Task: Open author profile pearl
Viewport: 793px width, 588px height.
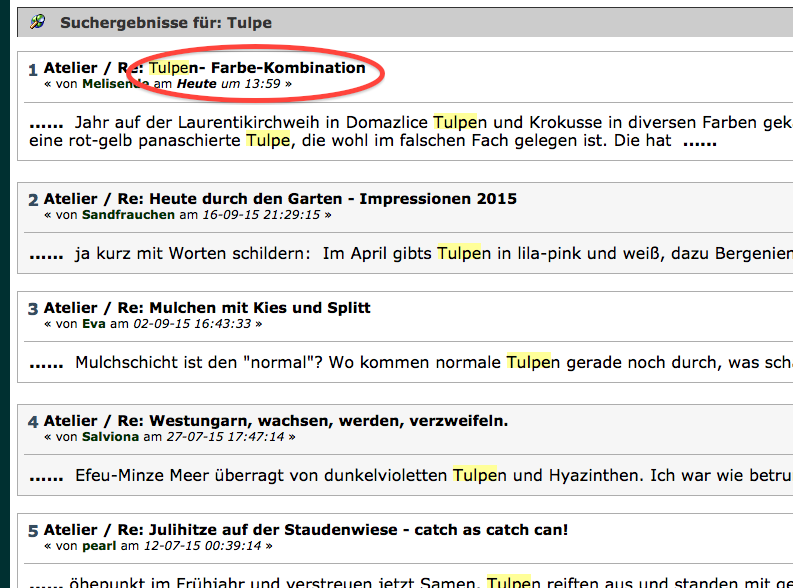Action: click(98, 546)
